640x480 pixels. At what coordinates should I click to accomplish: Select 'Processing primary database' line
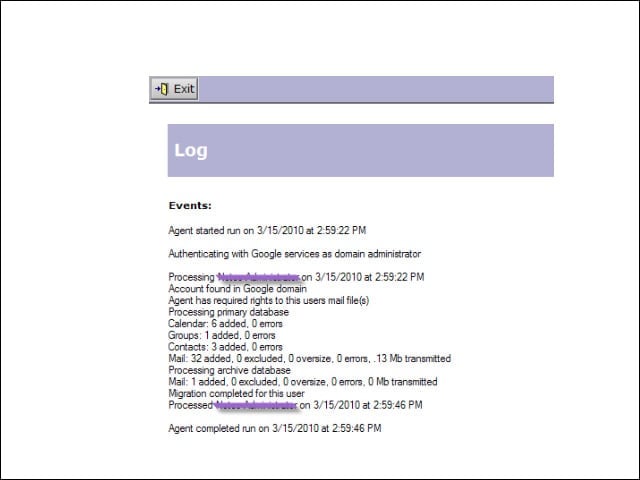228,312
